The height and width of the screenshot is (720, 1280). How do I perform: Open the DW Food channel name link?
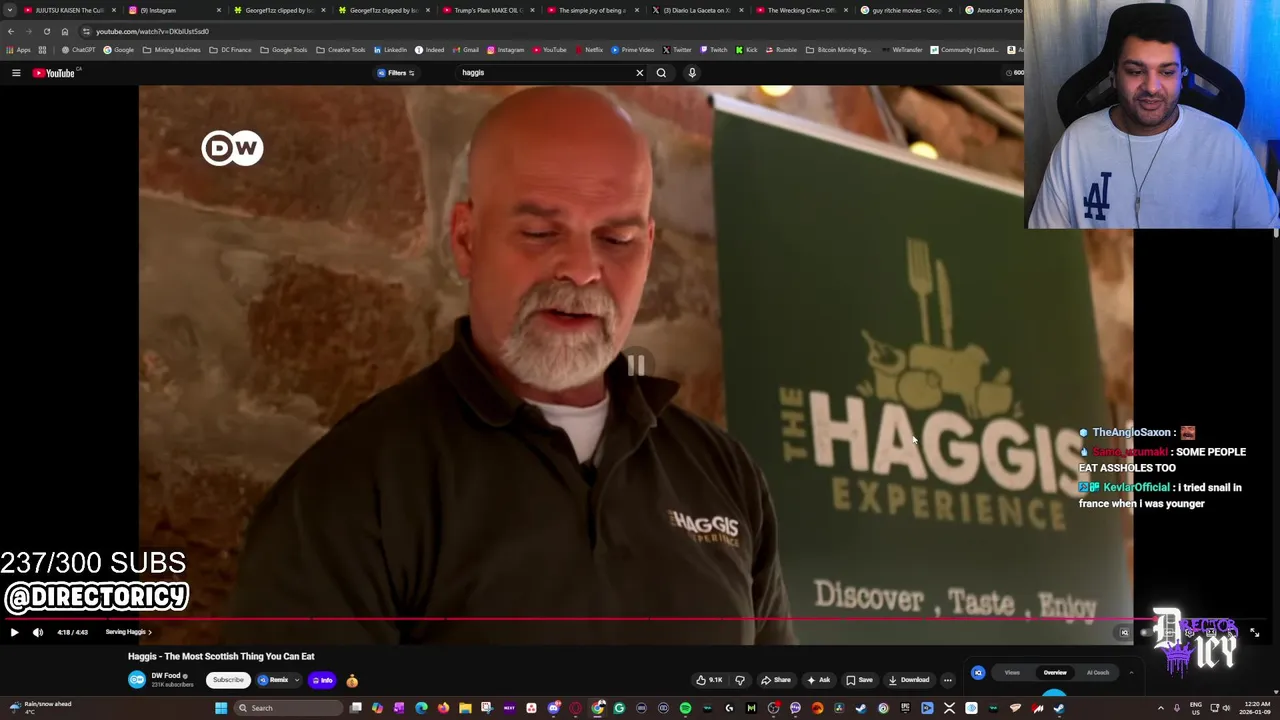(166, 676)
